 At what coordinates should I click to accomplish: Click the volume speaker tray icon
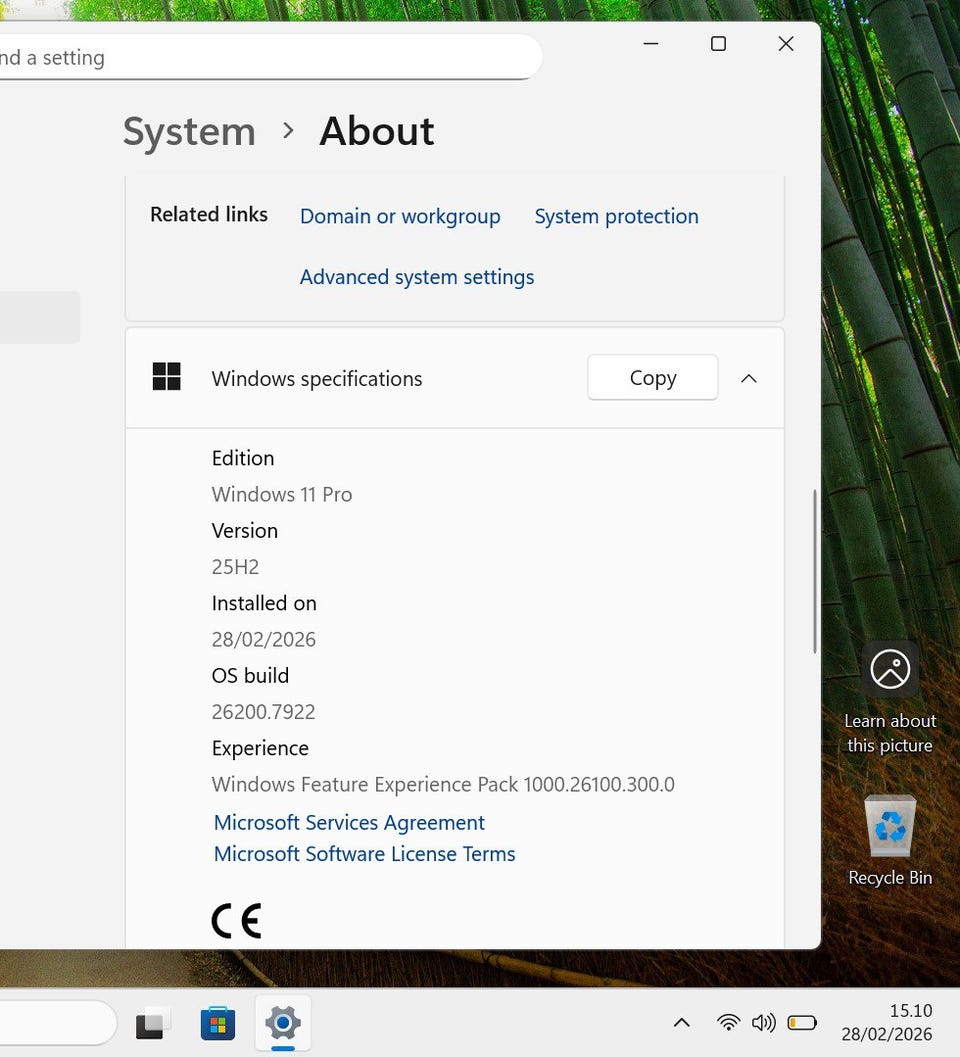pos(763,1022)
